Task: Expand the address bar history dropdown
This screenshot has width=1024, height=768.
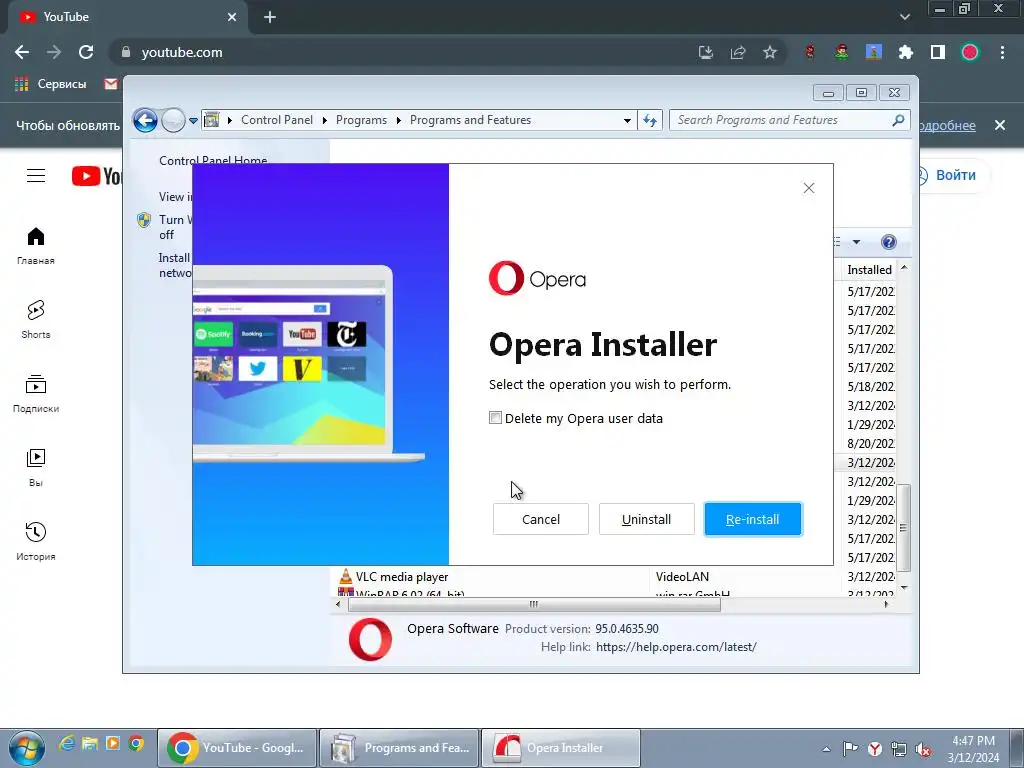Action: click(x=627, y=120)
